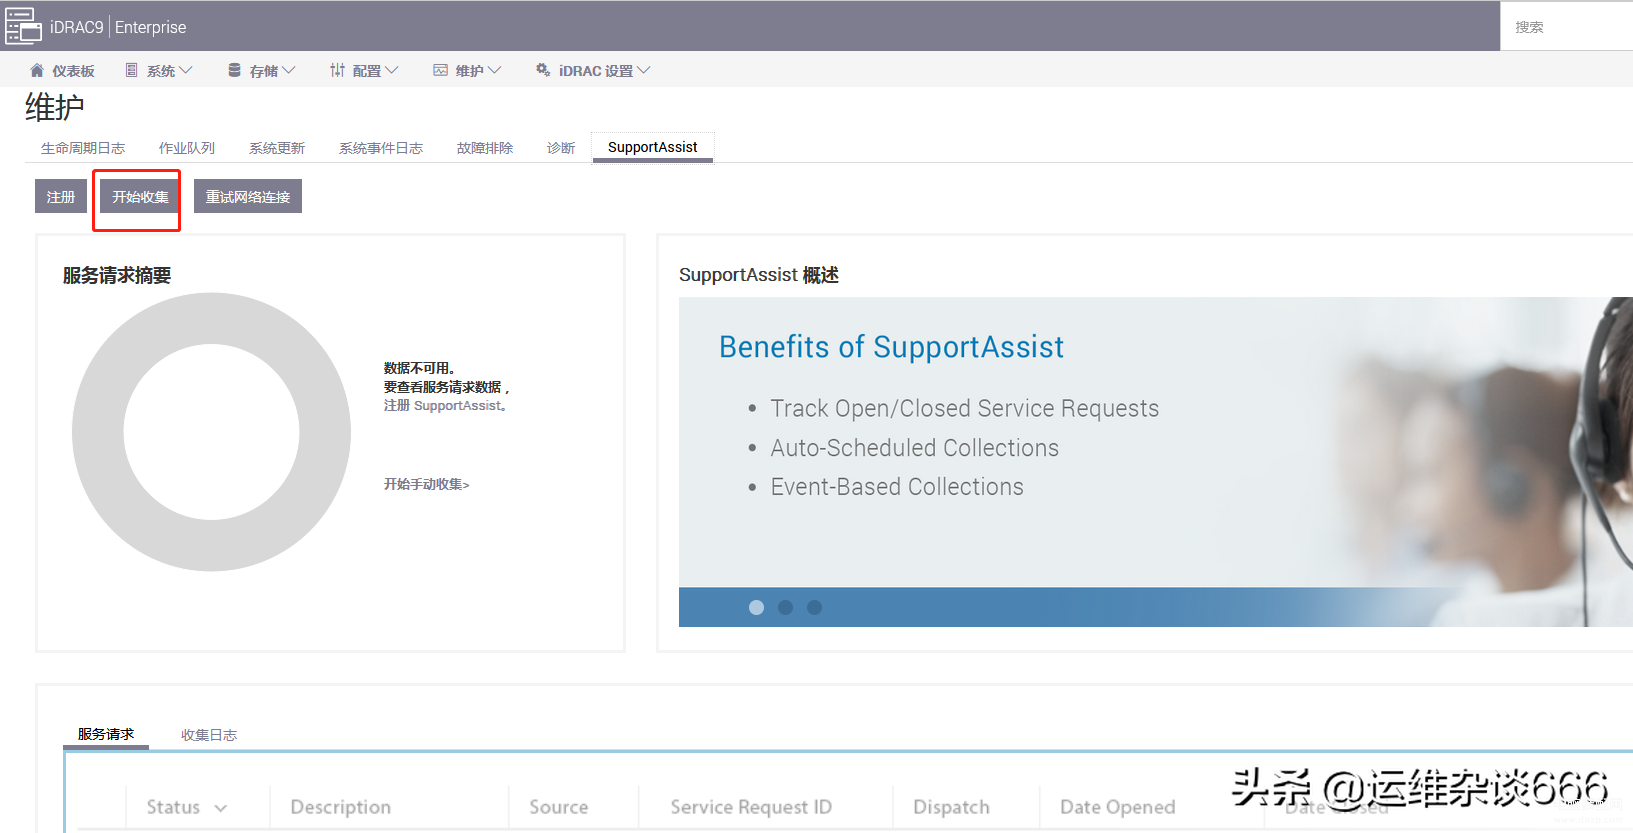Expand the iDRAC 设置 dropdown chevron
1633x833 pixels.
[644, 70]
